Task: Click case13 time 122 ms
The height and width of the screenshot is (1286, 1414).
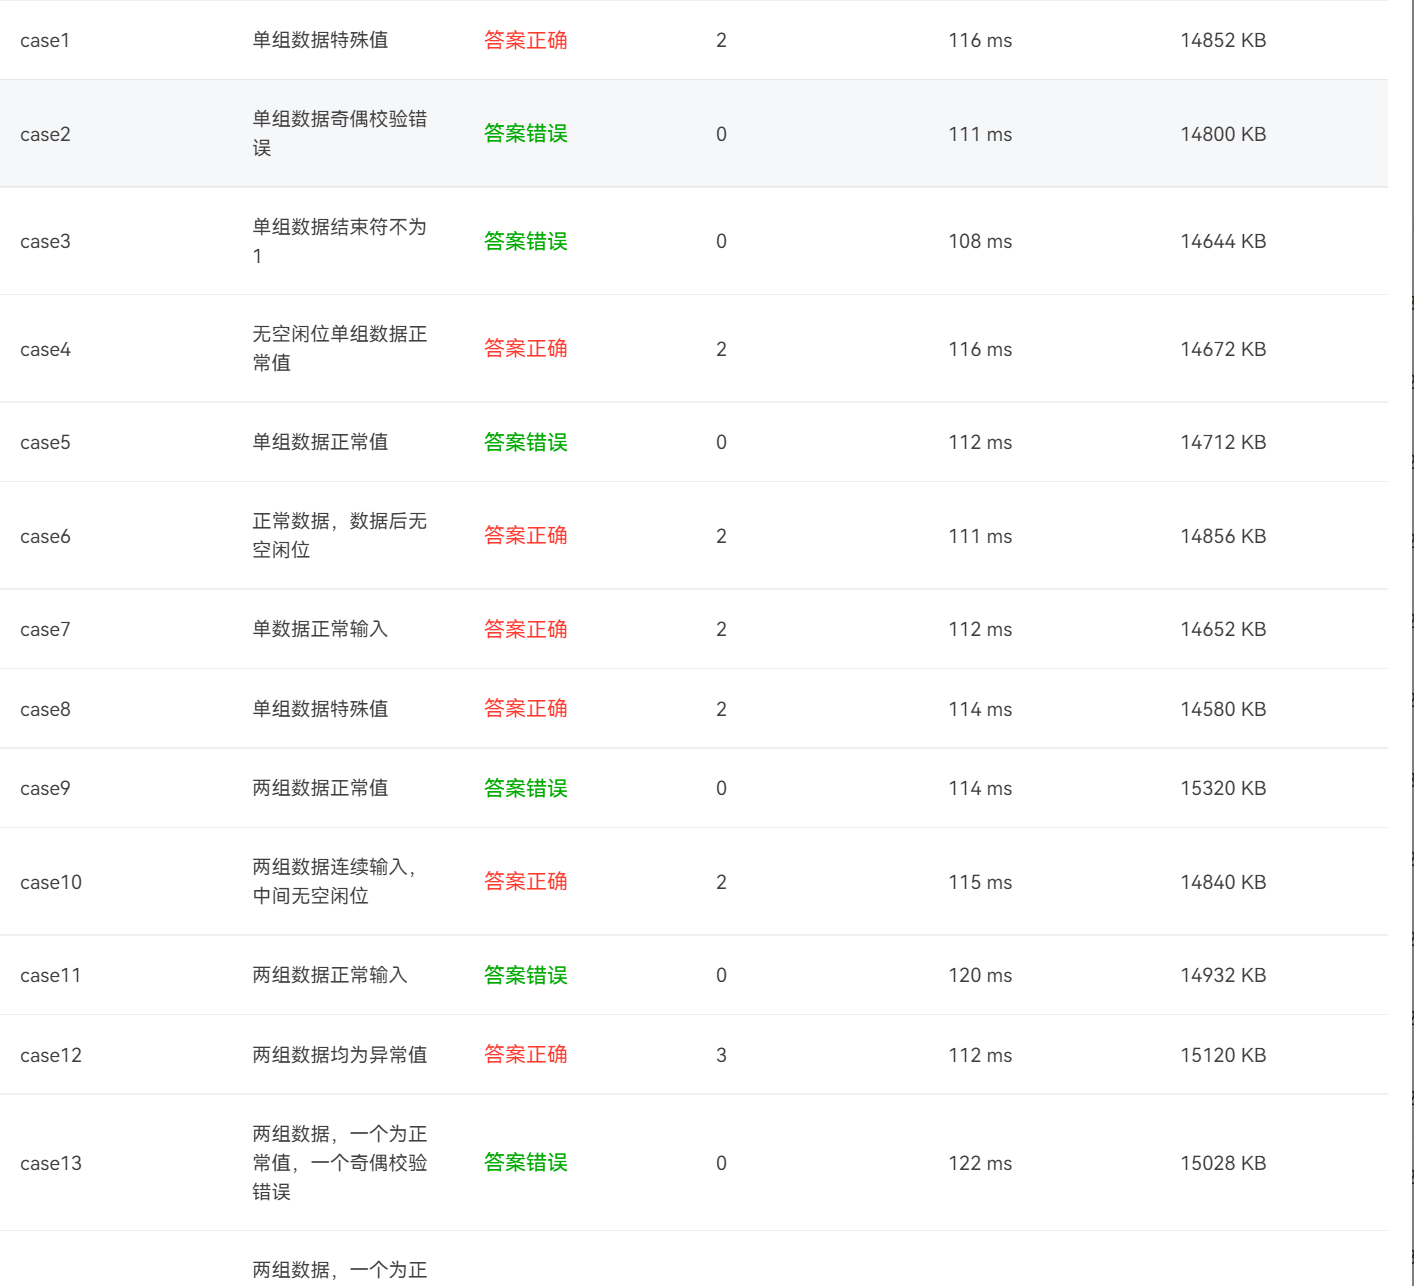Action: (980, 1164)
